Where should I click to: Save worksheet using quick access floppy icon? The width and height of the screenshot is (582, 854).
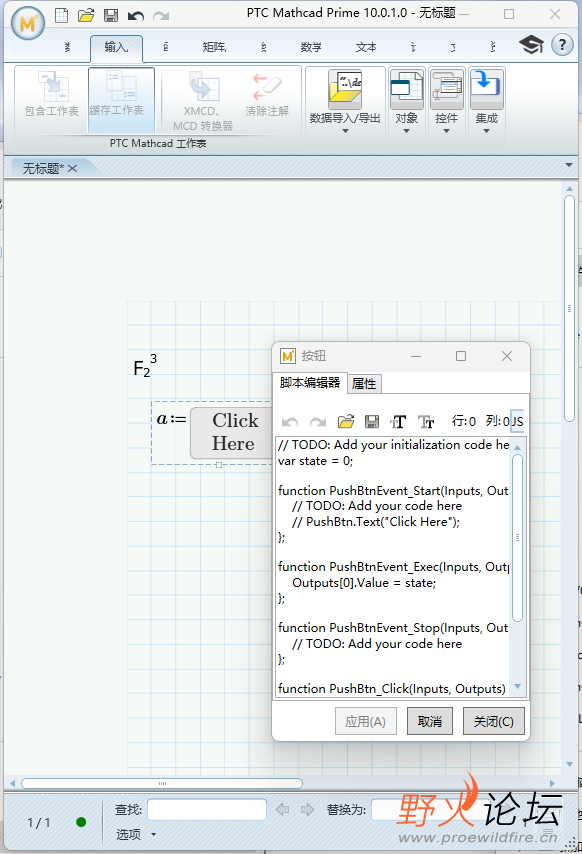point(111,15)
